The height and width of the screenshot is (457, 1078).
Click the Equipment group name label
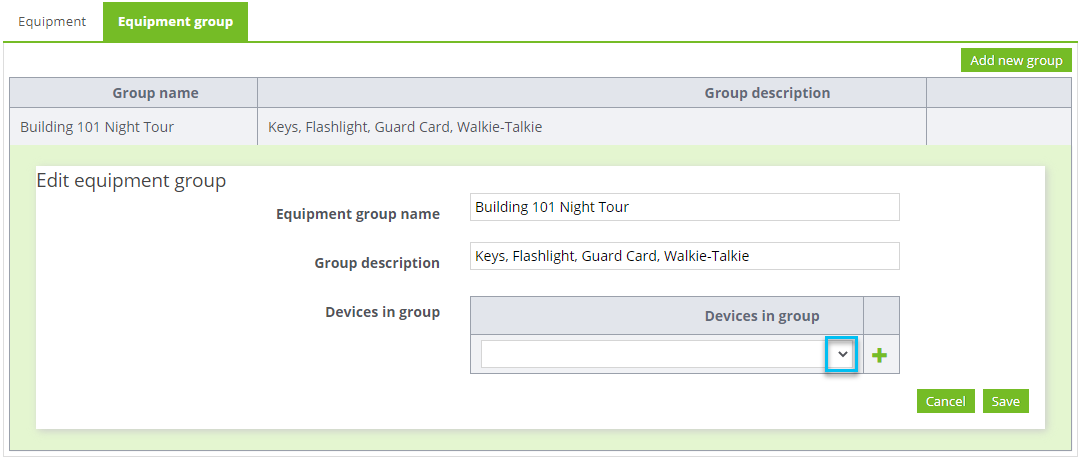click(x=358, y=214)
